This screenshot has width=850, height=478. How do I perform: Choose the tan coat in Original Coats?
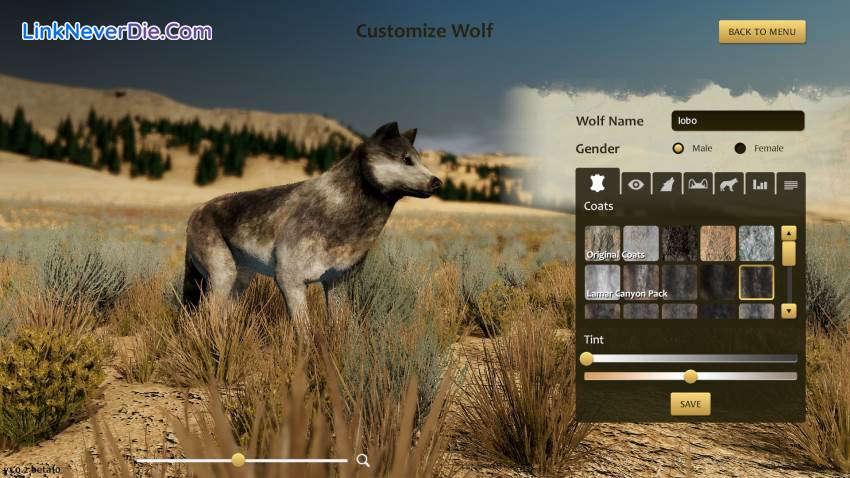718,243
